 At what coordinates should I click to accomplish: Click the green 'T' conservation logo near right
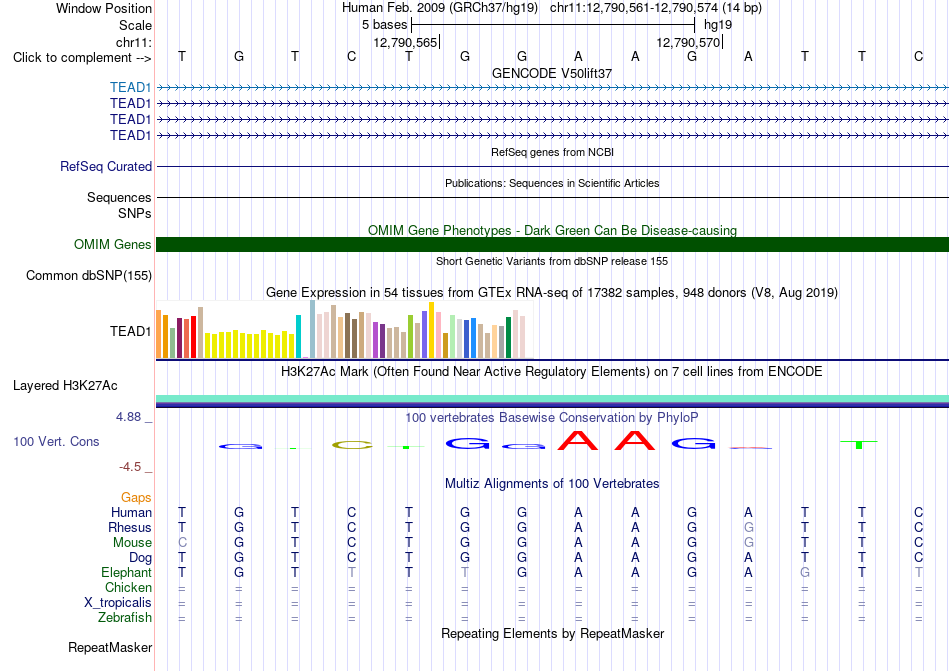(x=859, y=445)
